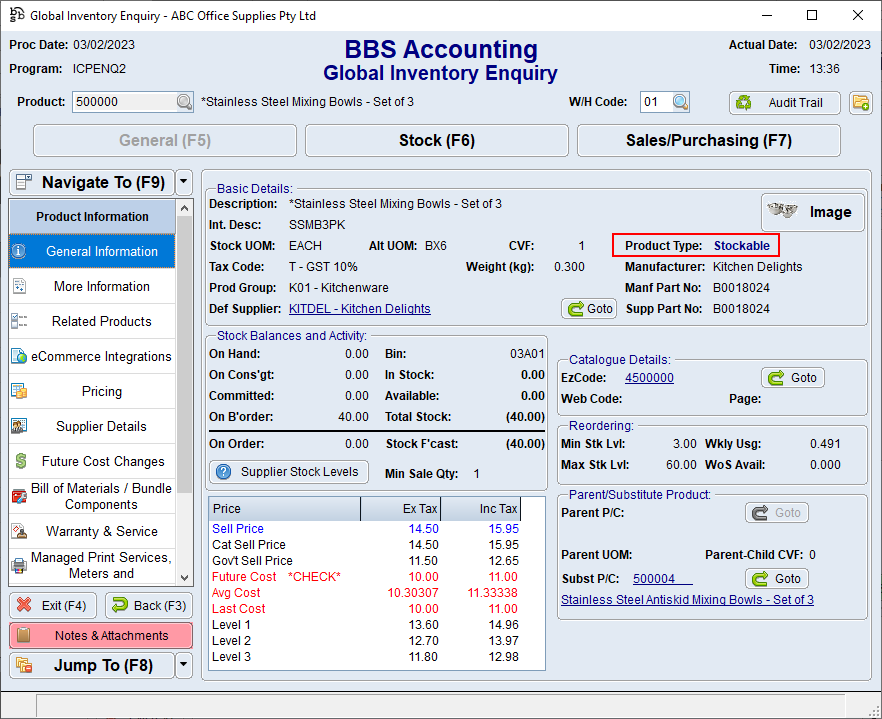Switch to the Stock (F6) tab

click(x=436, y=140)
